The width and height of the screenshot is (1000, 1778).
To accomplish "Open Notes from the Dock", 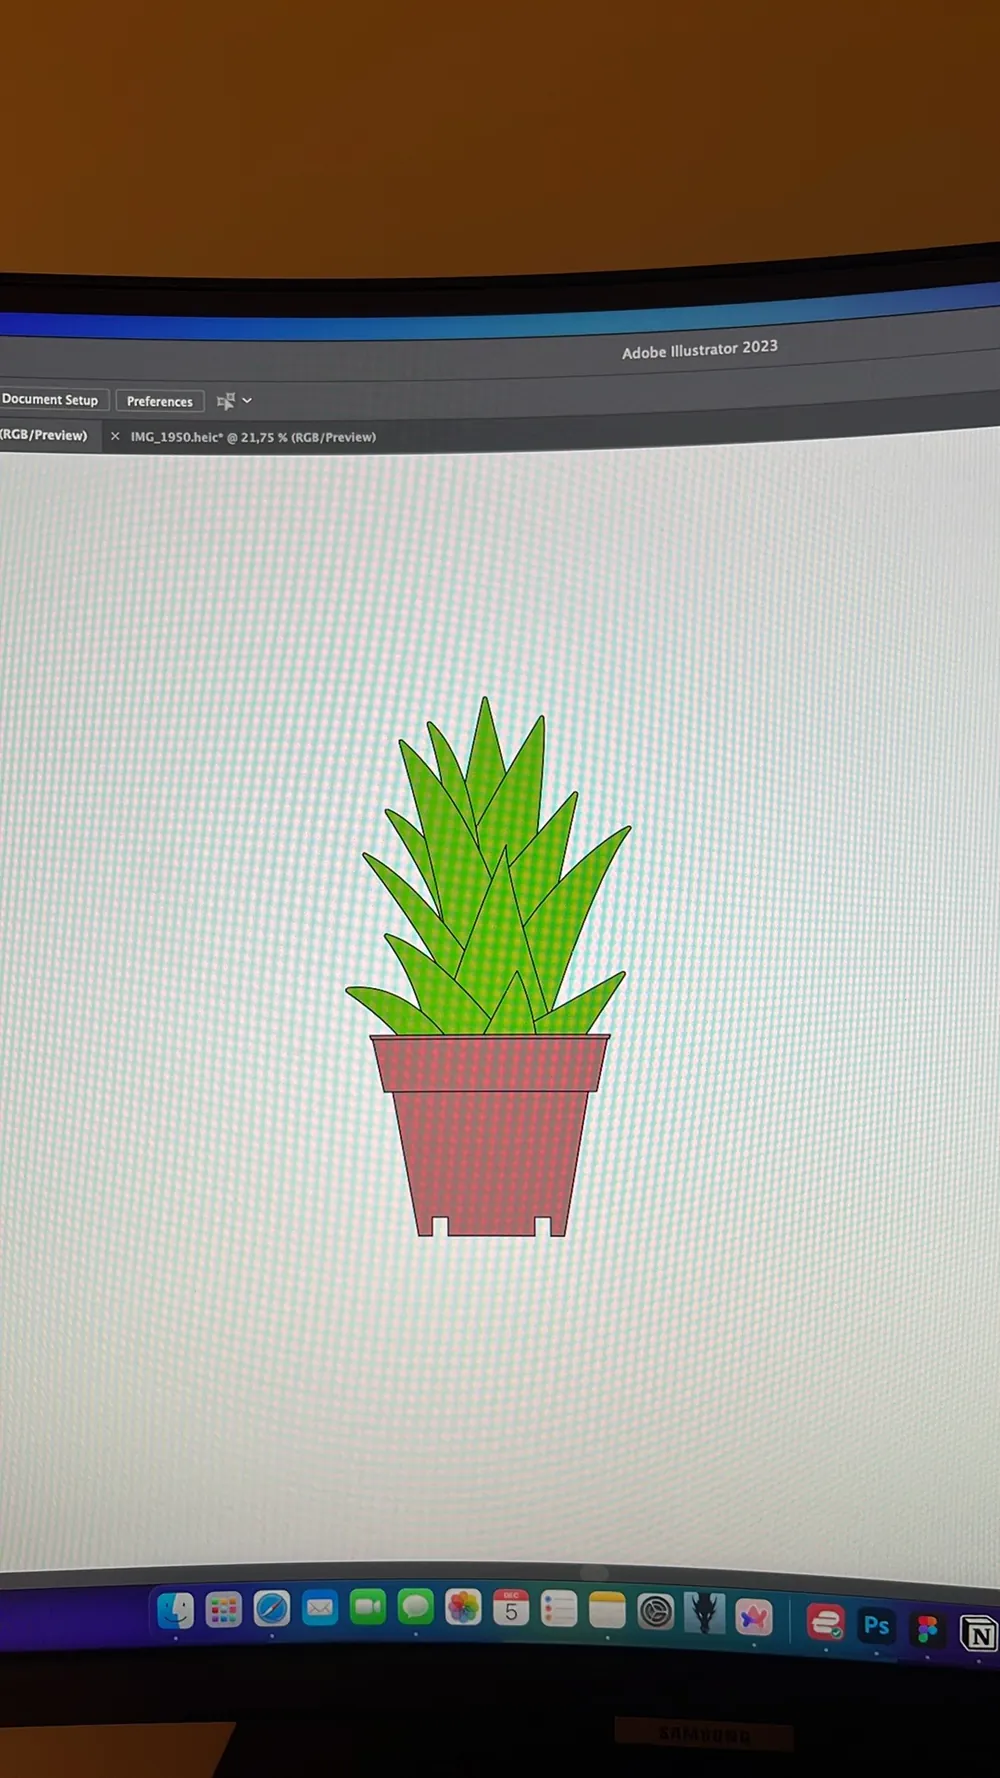I will coord(607,1610).
